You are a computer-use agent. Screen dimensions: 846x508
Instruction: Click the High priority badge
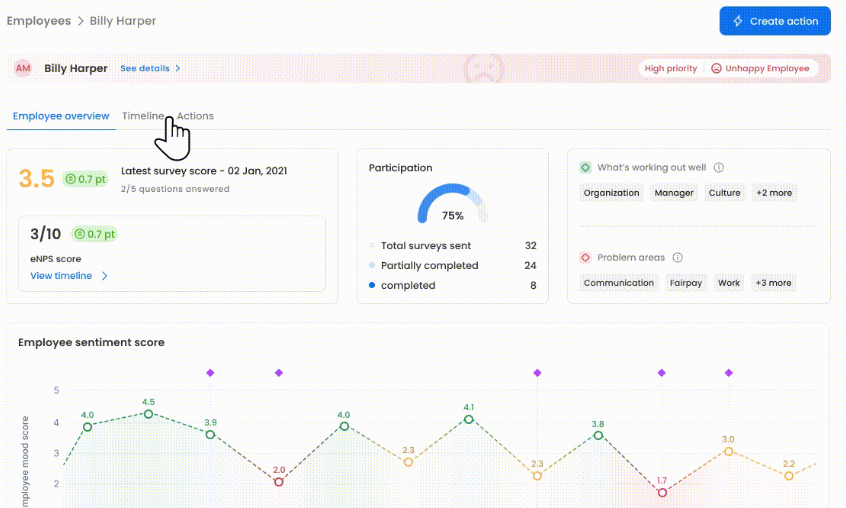click(670, 69)
